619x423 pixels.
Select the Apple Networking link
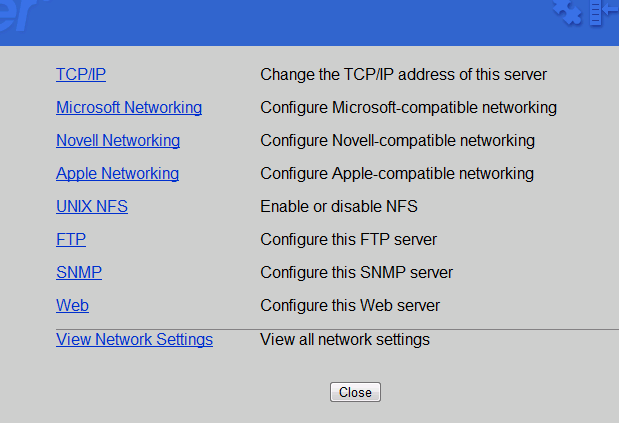click(x=118, y=174)
